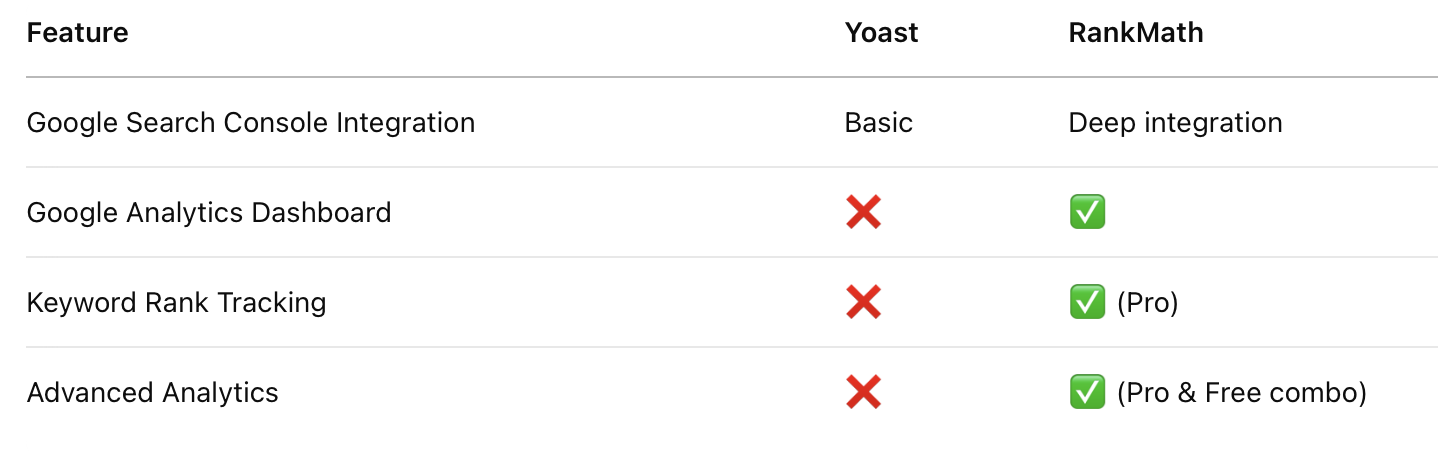This screenshot has height=470, width=1438.
Task: Click the green check for Keyword Rank Tracking
Action: tap(1087, 302)
